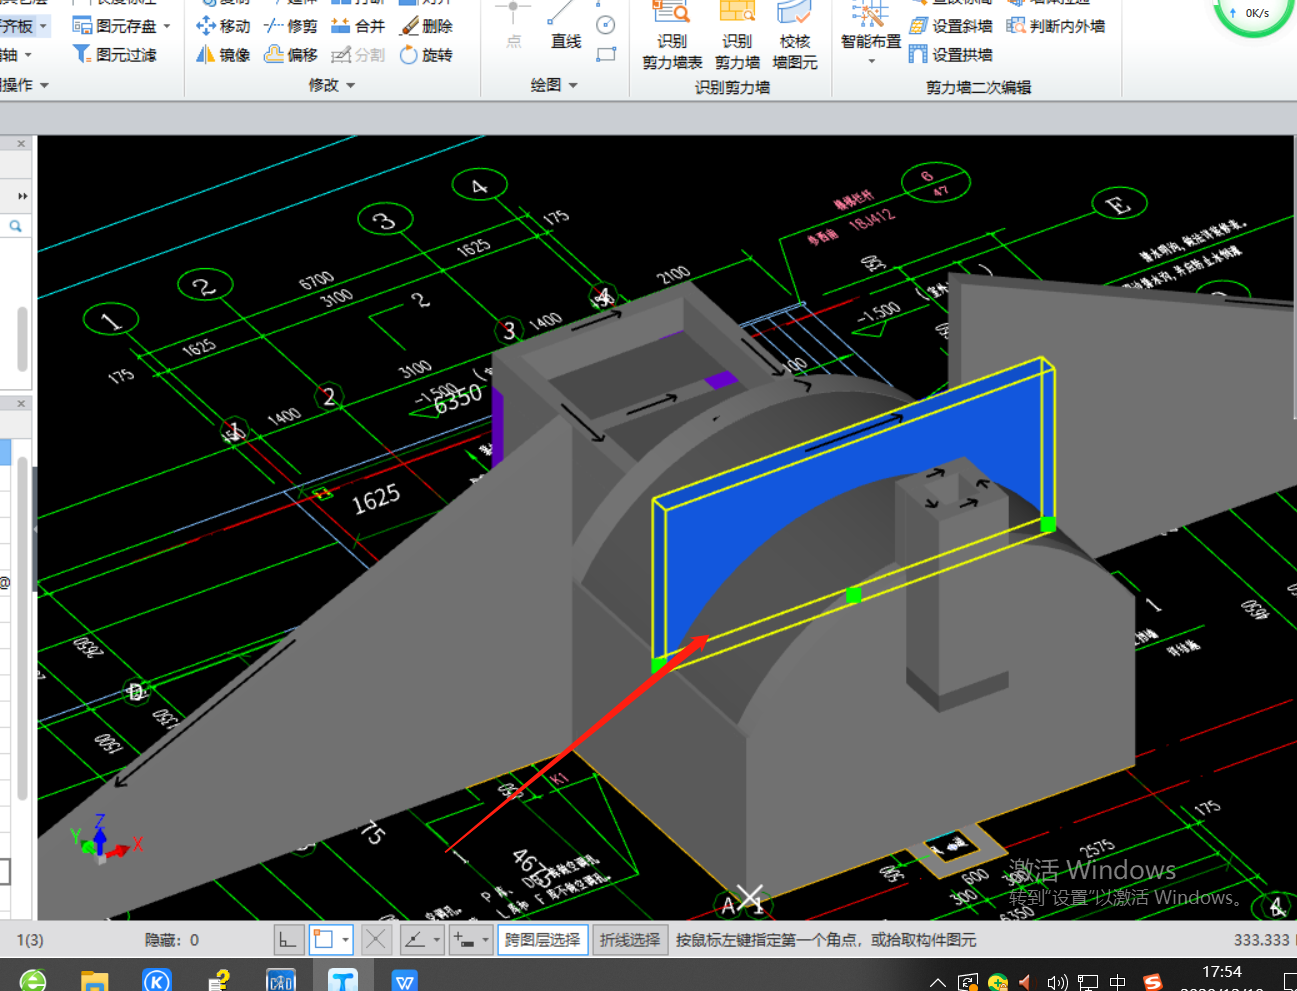Toggle 跨图层选择 cross-layer selection

coord(542,939)
